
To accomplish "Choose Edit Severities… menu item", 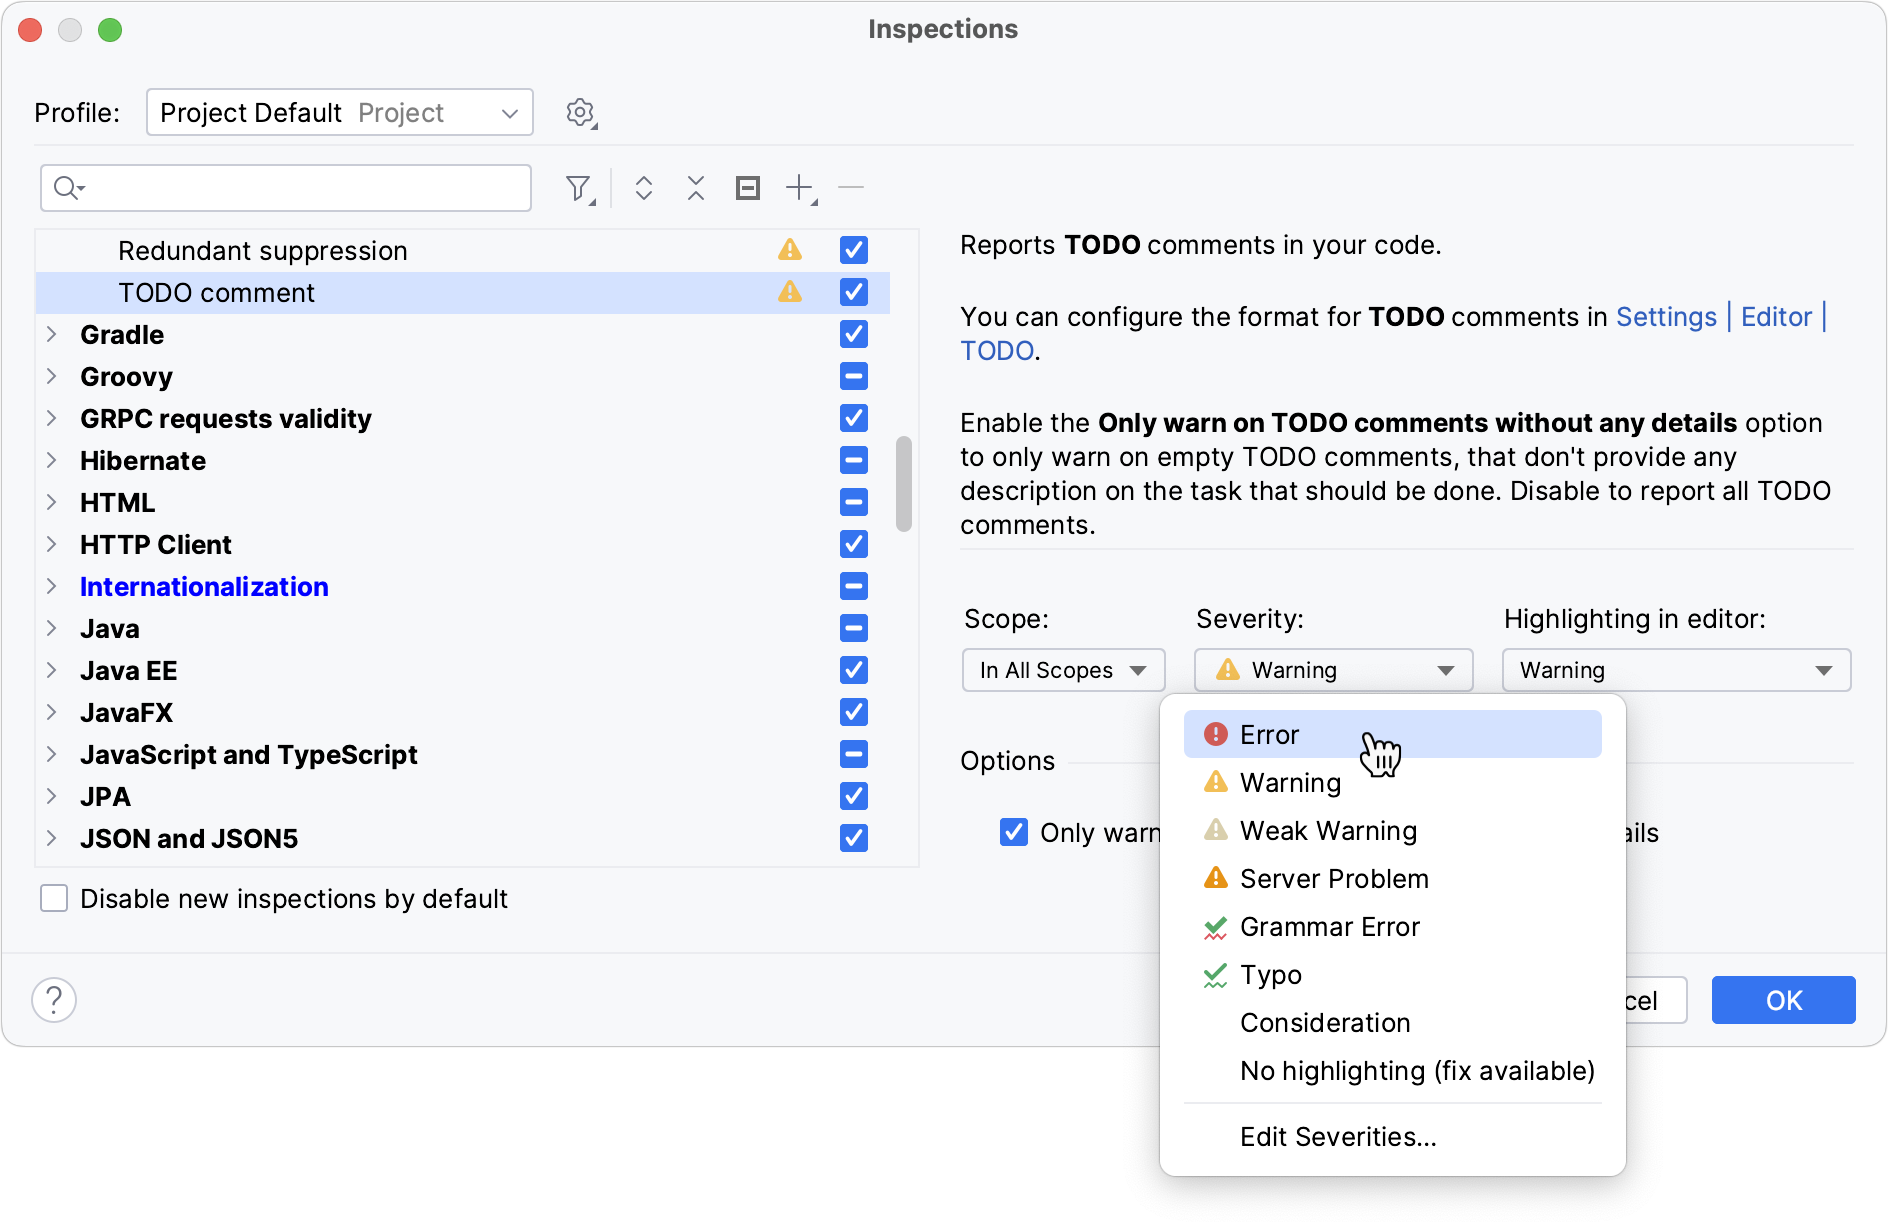I will click(x=1338, y=1137).
